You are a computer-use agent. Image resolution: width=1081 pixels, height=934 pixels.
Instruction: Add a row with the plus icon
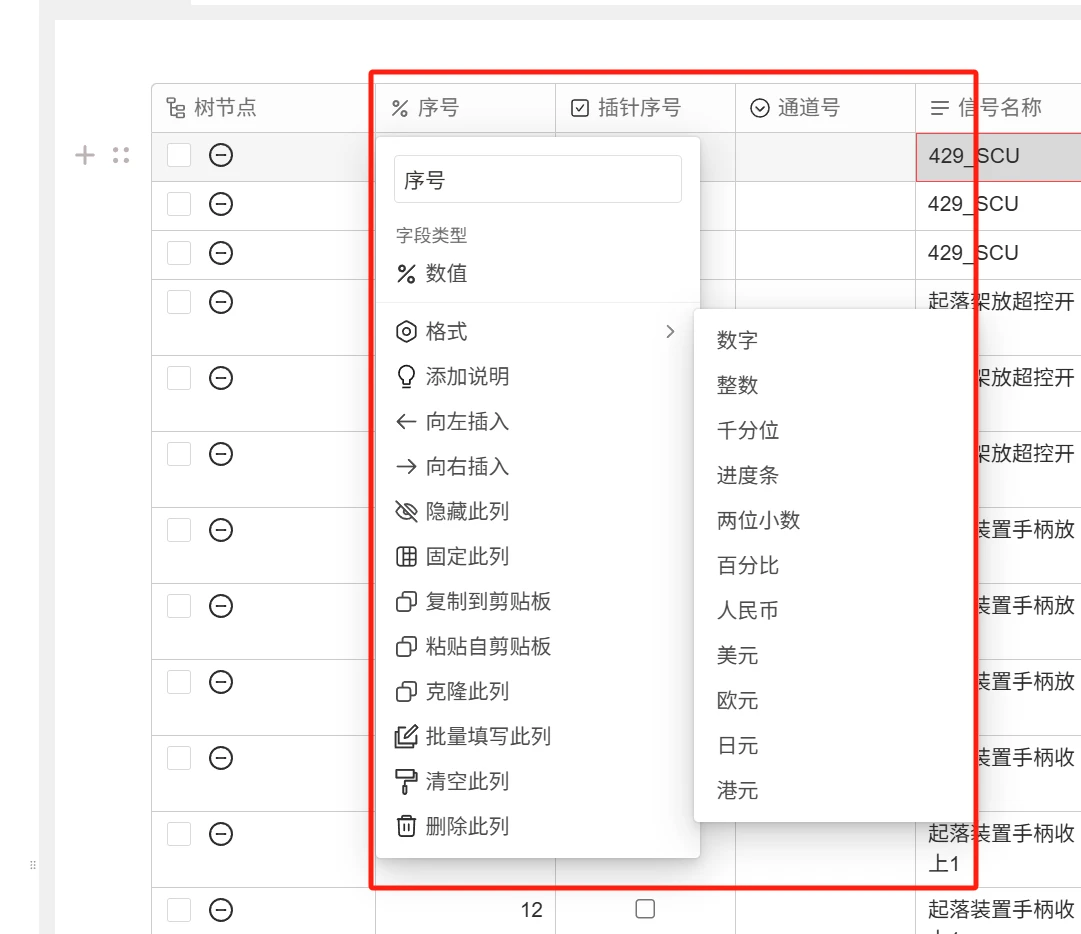pos(85,155)
